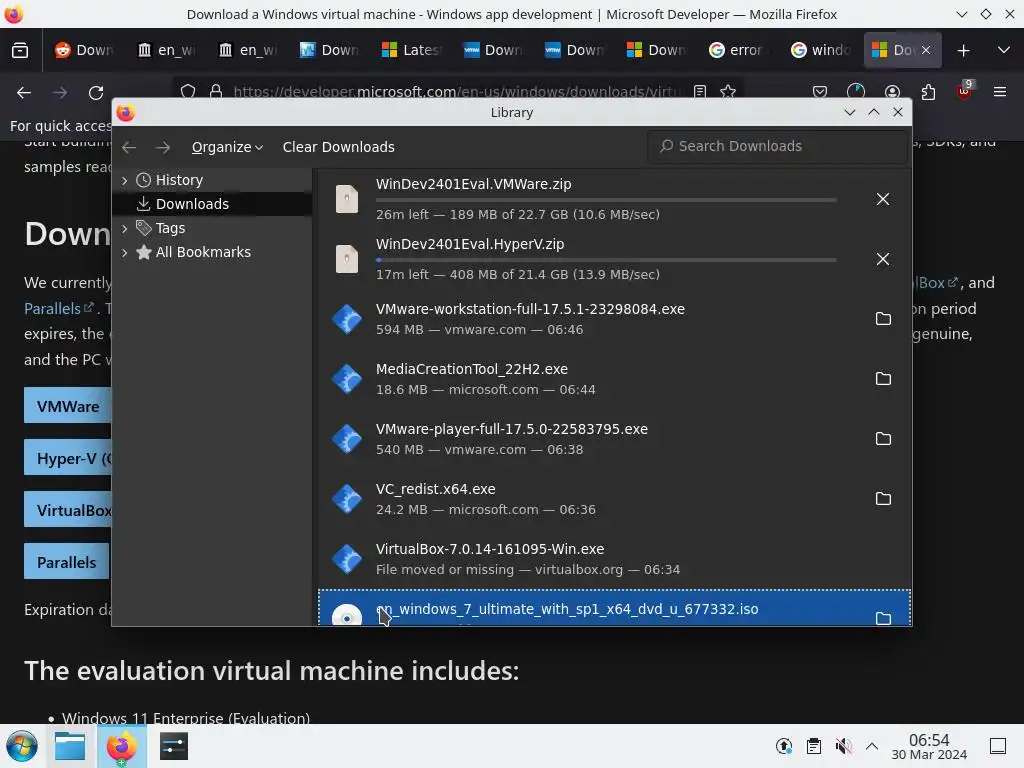Open the settings app in taskbar
The width and height of the screenshot is (1024, 768).
point(174,746)
